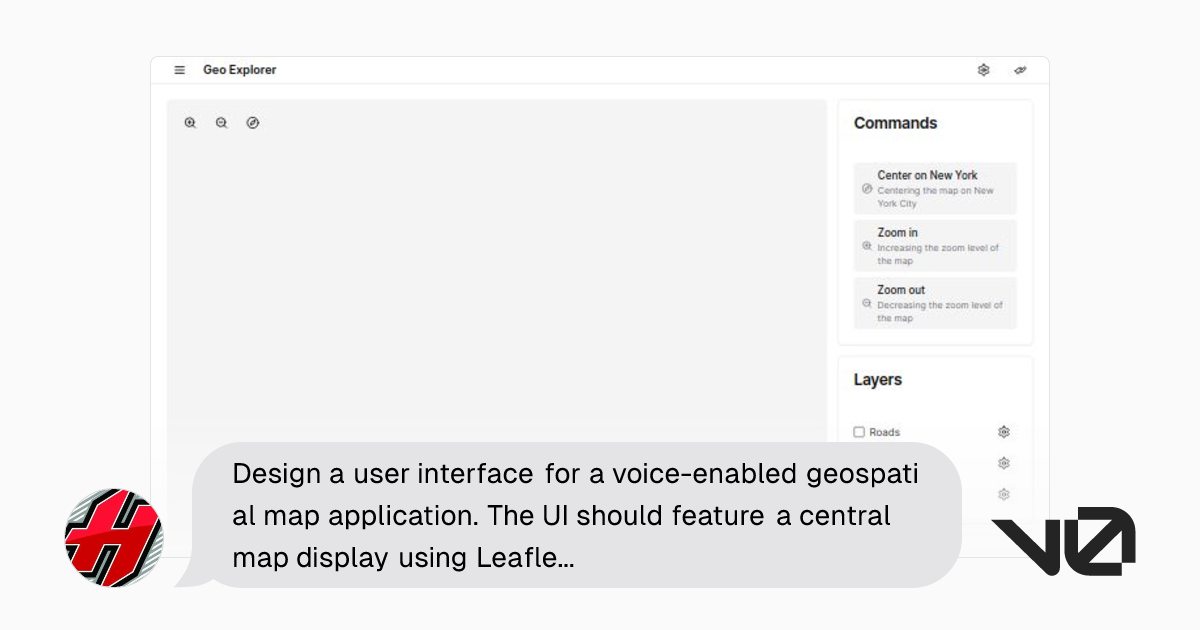Click the gear icon for the second layer entry

click(x=1003, y=462)
